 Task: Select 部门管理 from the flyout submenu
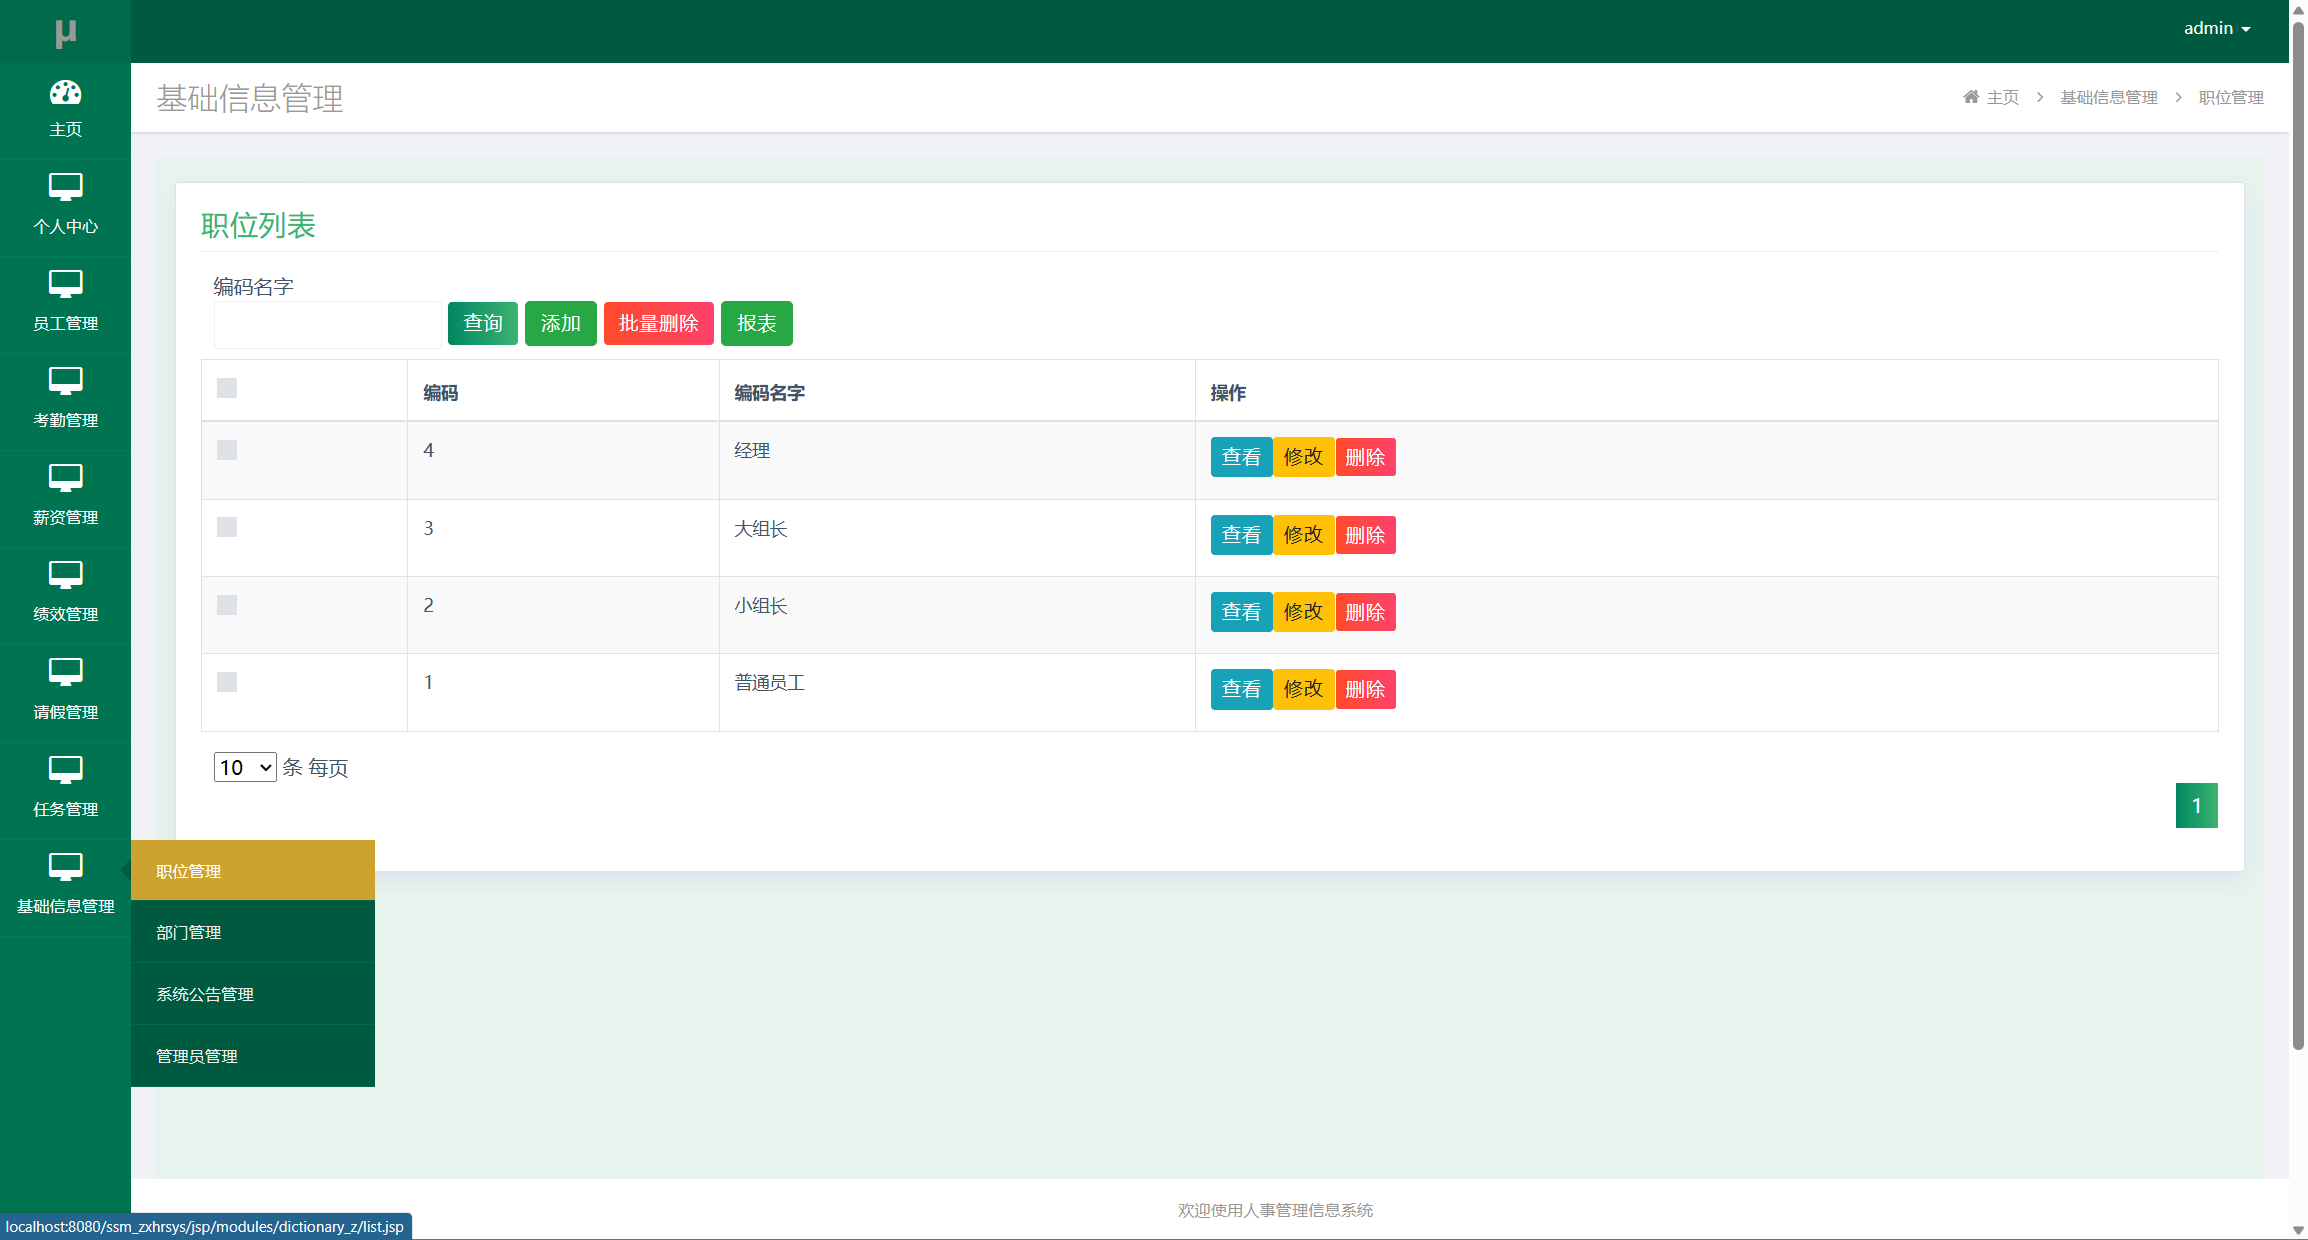click(189, 932)
